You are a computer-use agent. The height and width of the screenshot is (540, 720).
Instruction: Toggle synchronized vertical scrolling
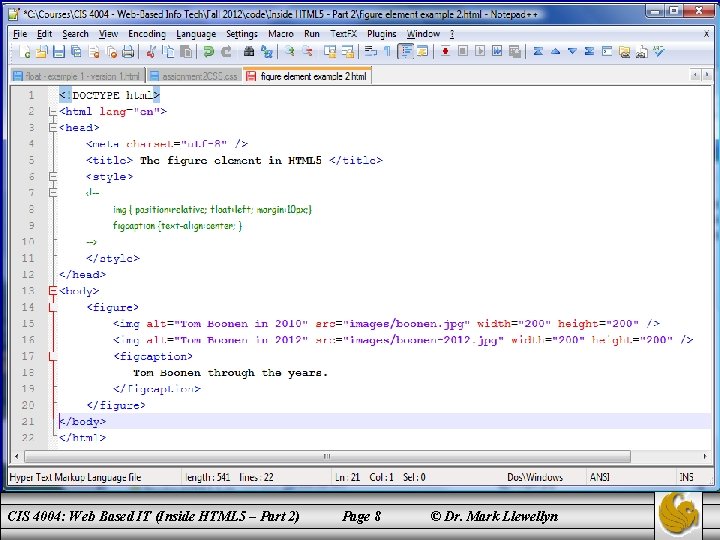pyautogui.click(x=330, y=52)
